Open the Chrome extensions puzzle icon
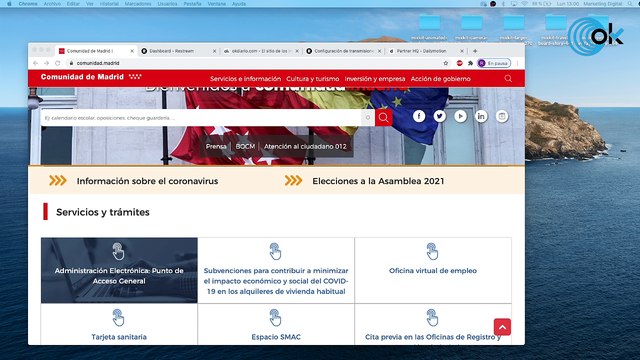Screen dimensions: 640x360 [470, 63]
